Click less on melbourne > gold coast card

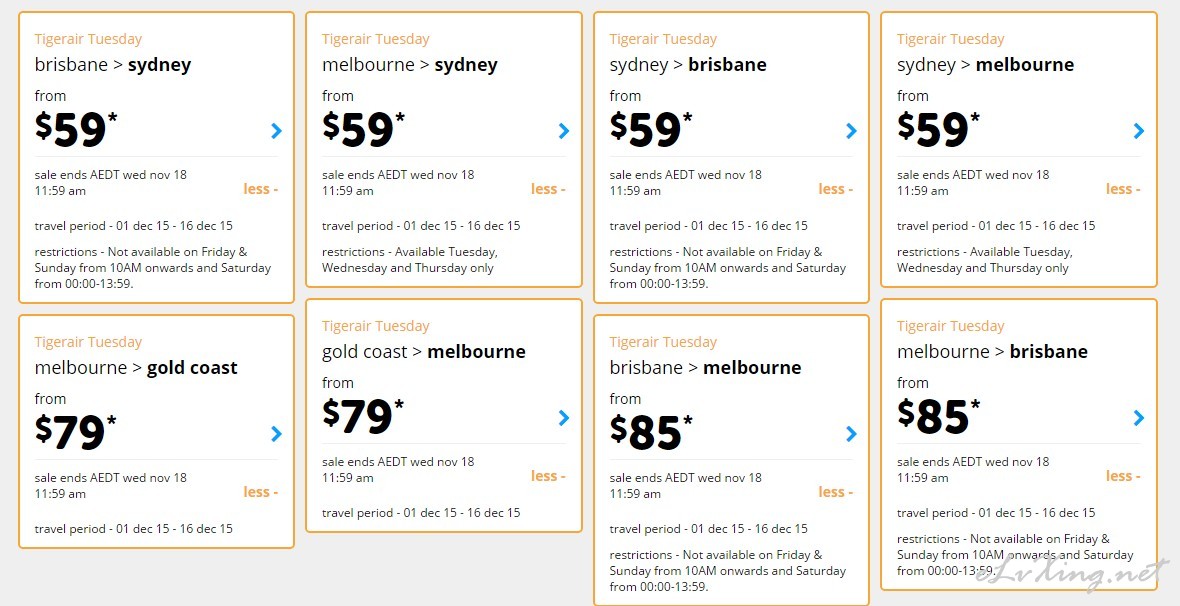[260, 492]
